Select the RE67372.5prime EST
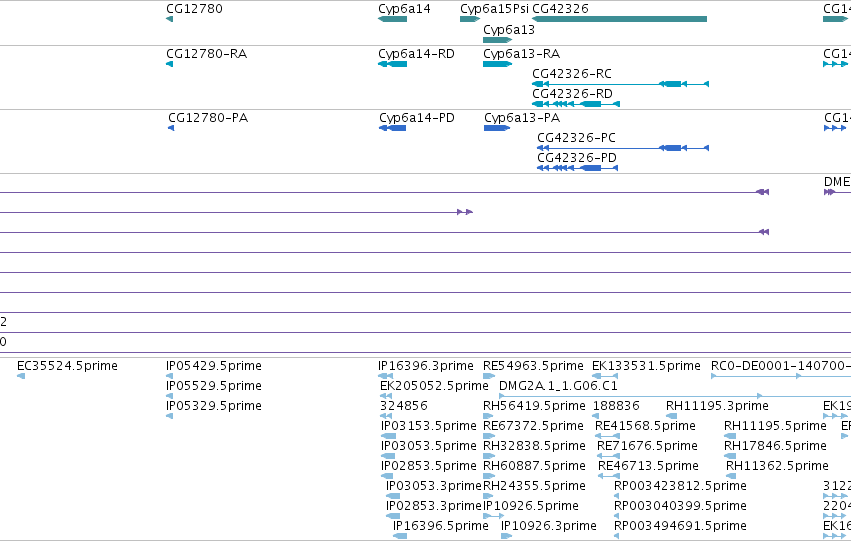Image resolution: width=851 pixels, height=541 pixels. click(533, 426)
